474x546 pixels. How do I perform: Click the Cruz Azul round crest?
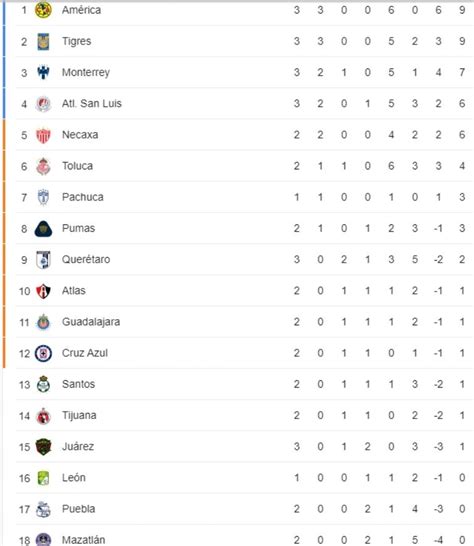click(43, 353)
